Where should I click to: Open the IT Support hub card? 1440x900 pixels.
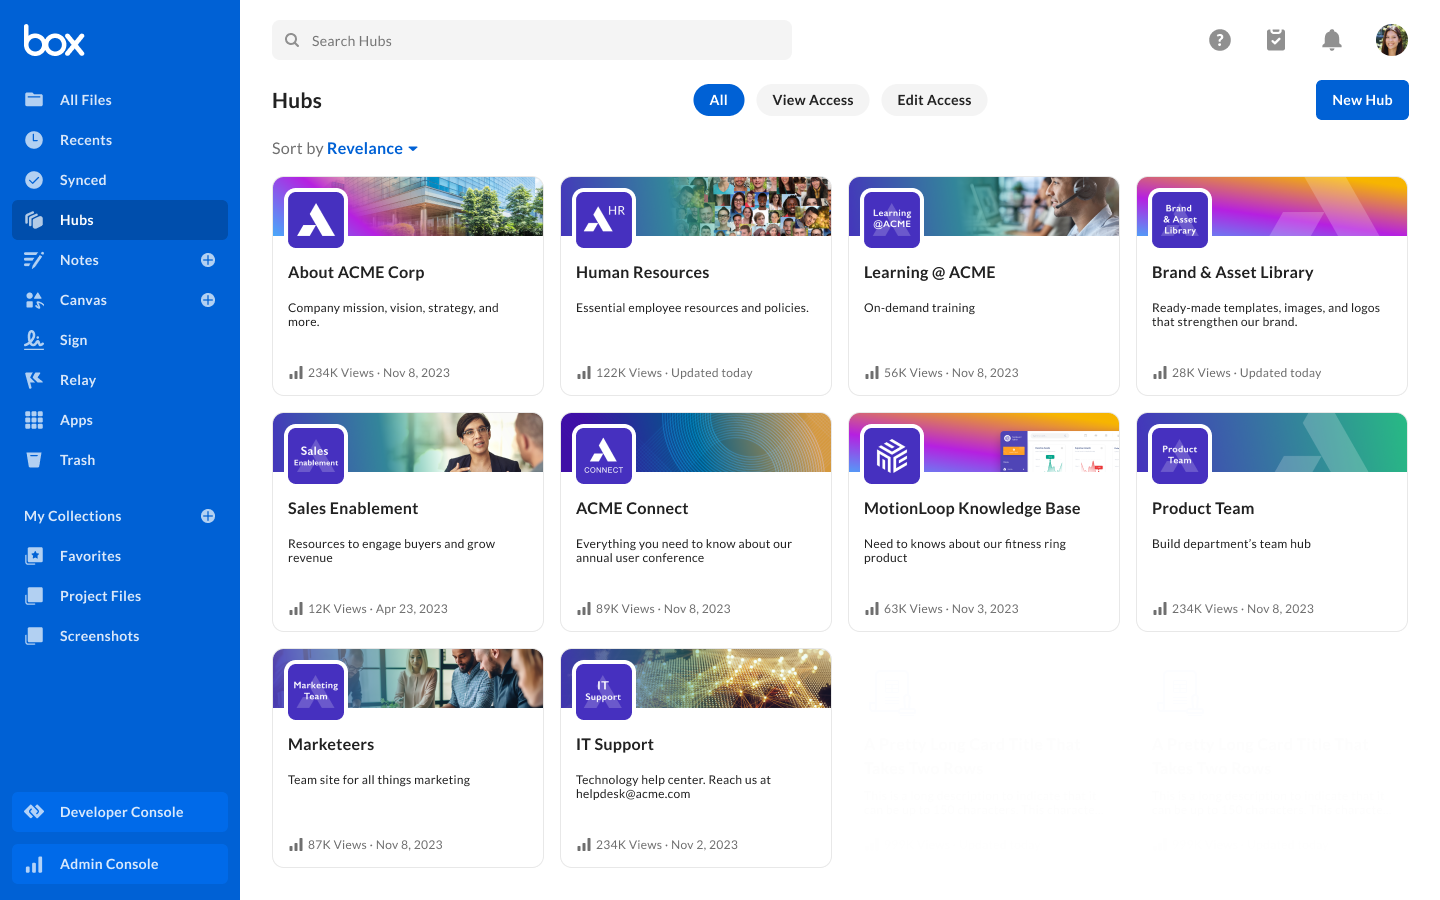coord(695,758)
